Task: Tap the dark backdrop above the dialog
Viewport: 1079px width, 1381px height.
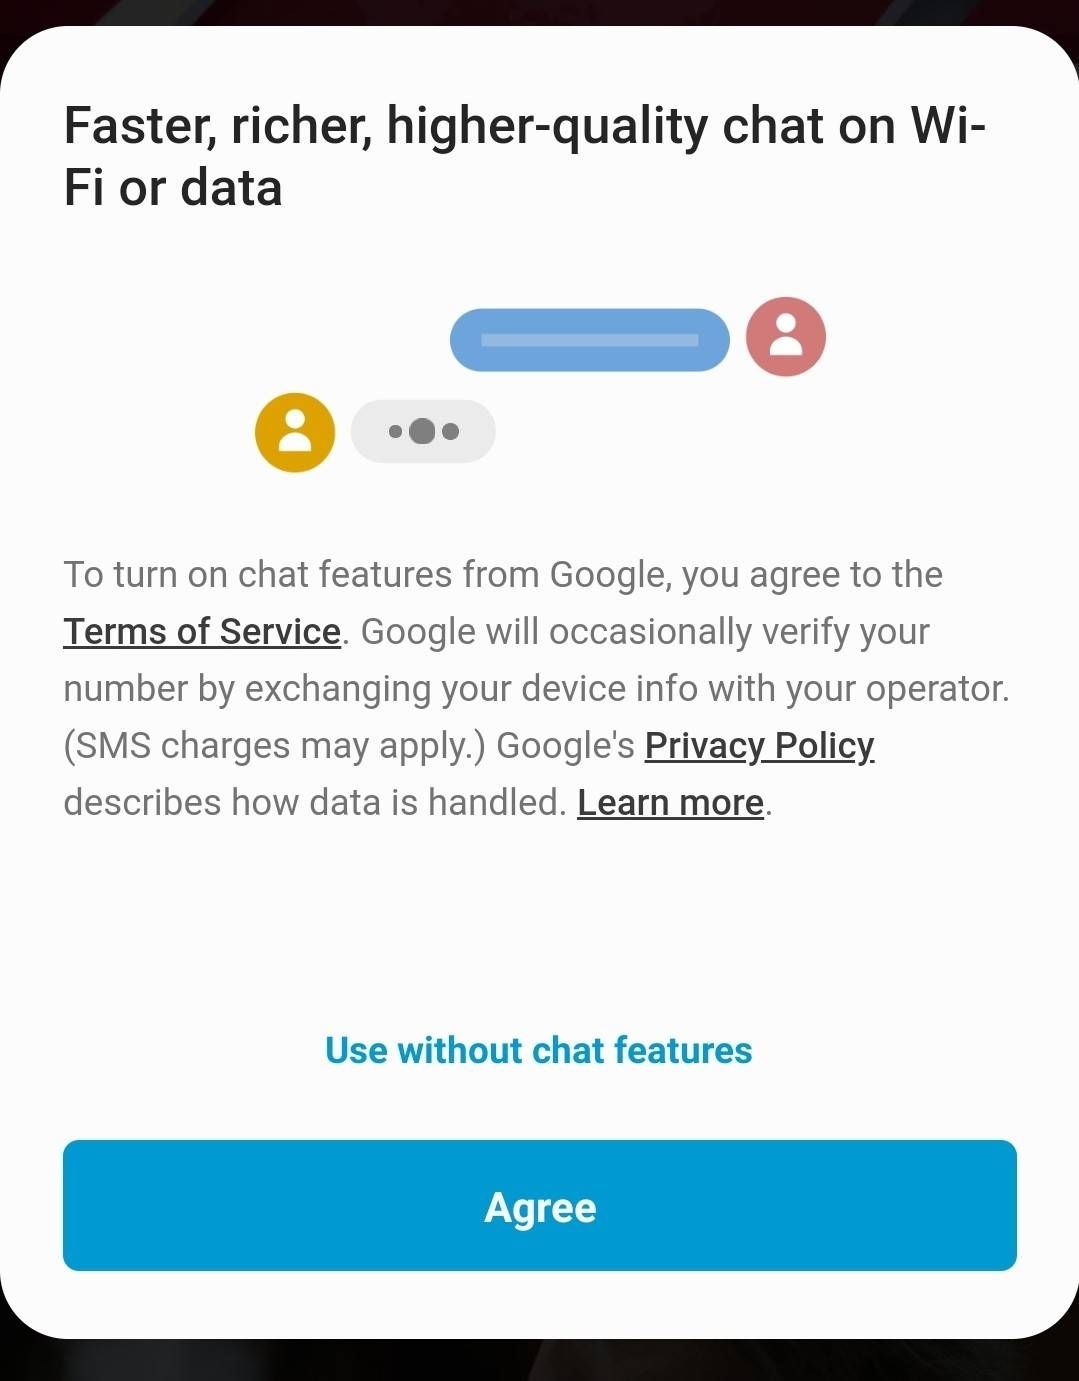Action: click(540, 11)
